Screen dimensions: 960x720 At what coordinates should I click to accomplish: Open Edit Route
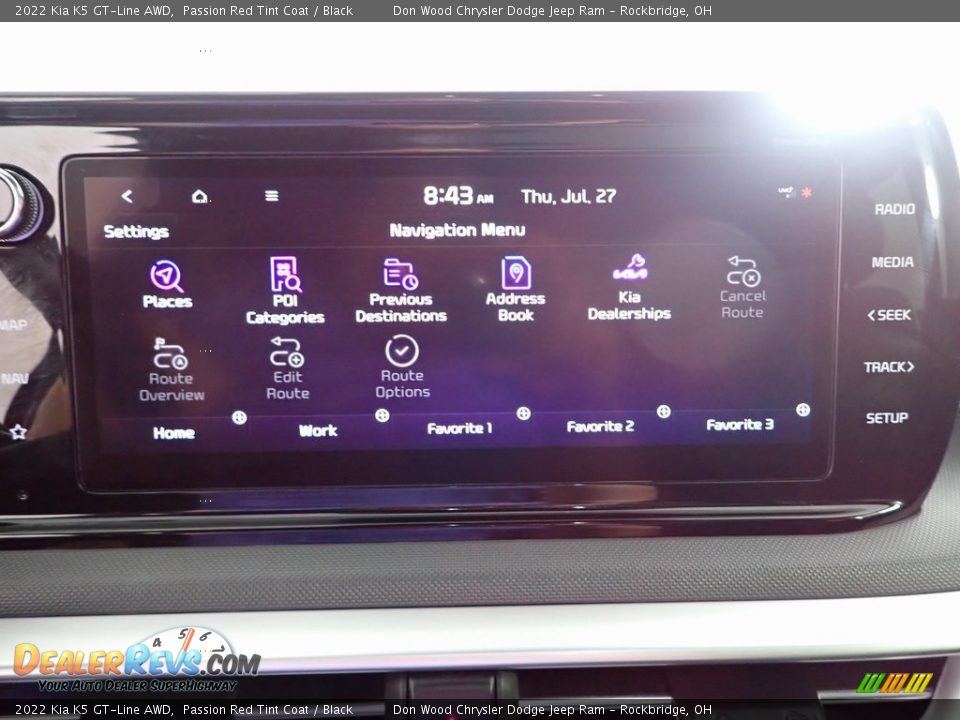coord(287,352)
